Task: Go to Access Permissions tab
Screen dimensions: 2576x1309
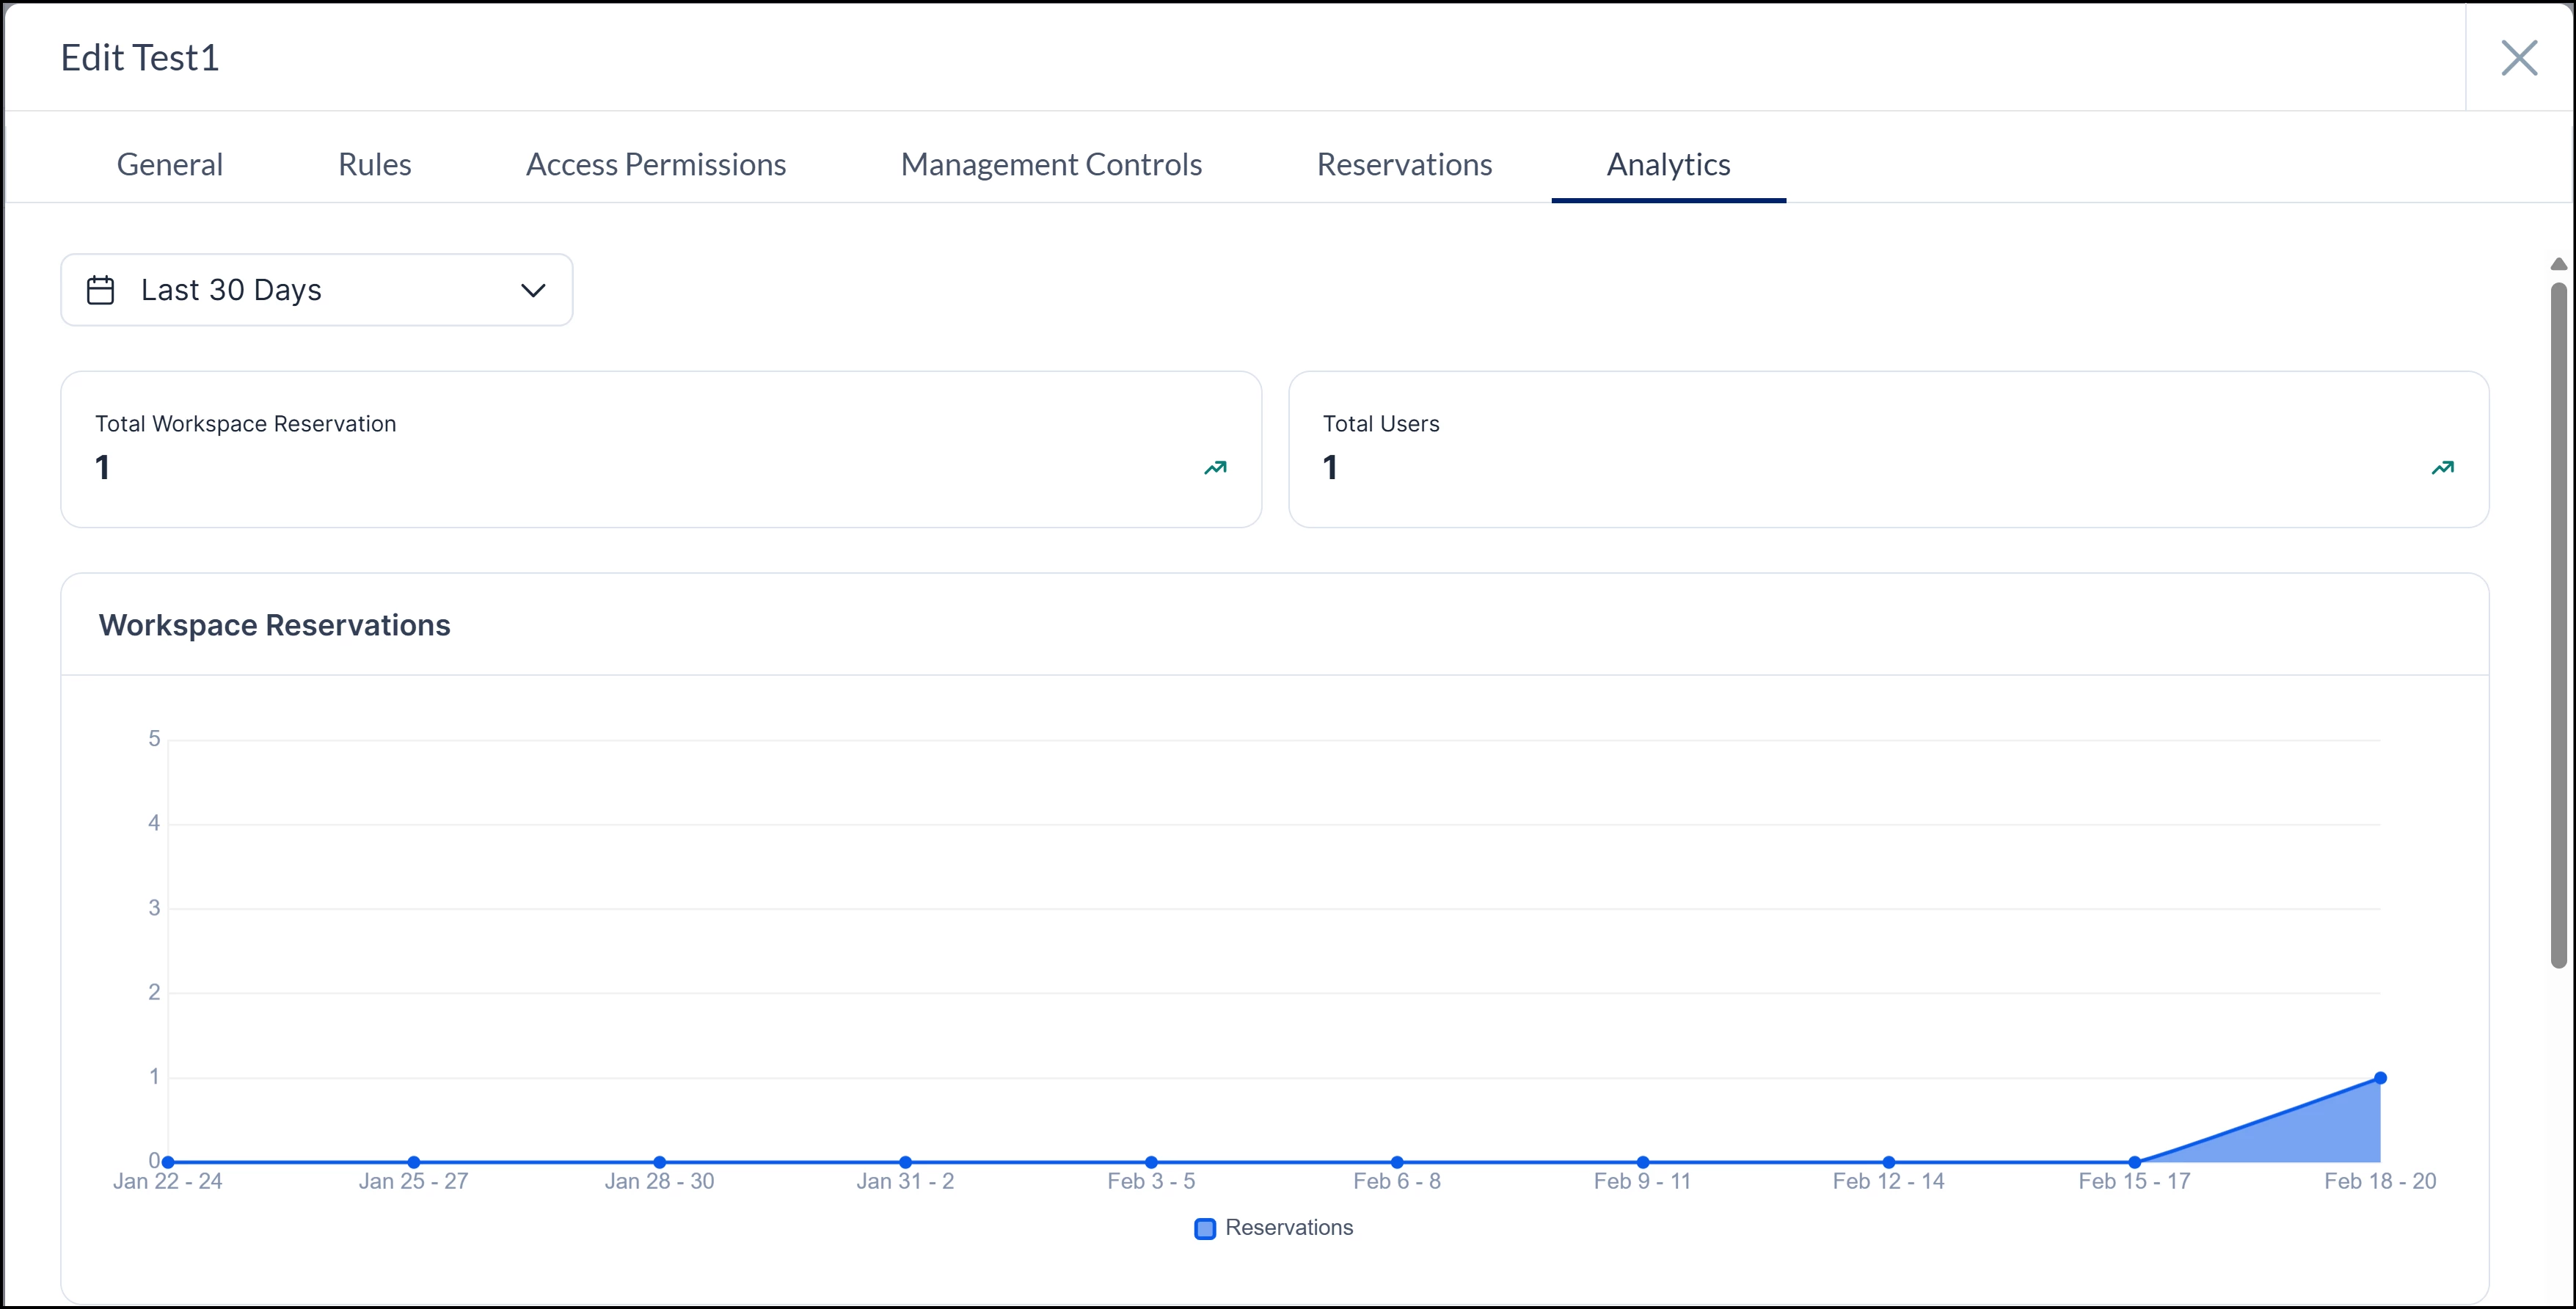Action: (x=656, y=164)
